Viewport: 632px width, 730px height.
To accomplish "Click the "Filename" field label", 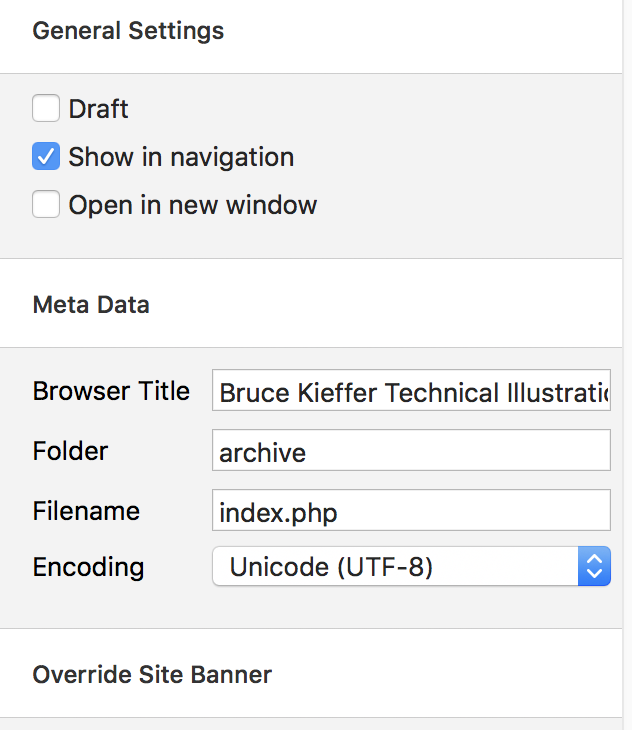I will [x=86, y=511].
